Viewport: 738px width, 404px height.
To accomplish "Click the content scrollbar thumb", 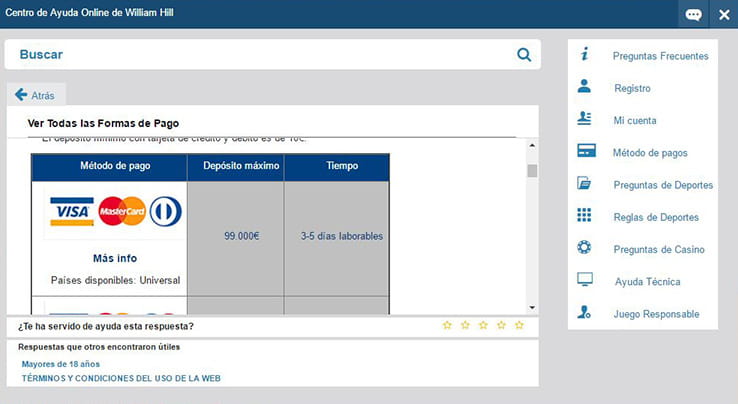I will click(532, 170).
